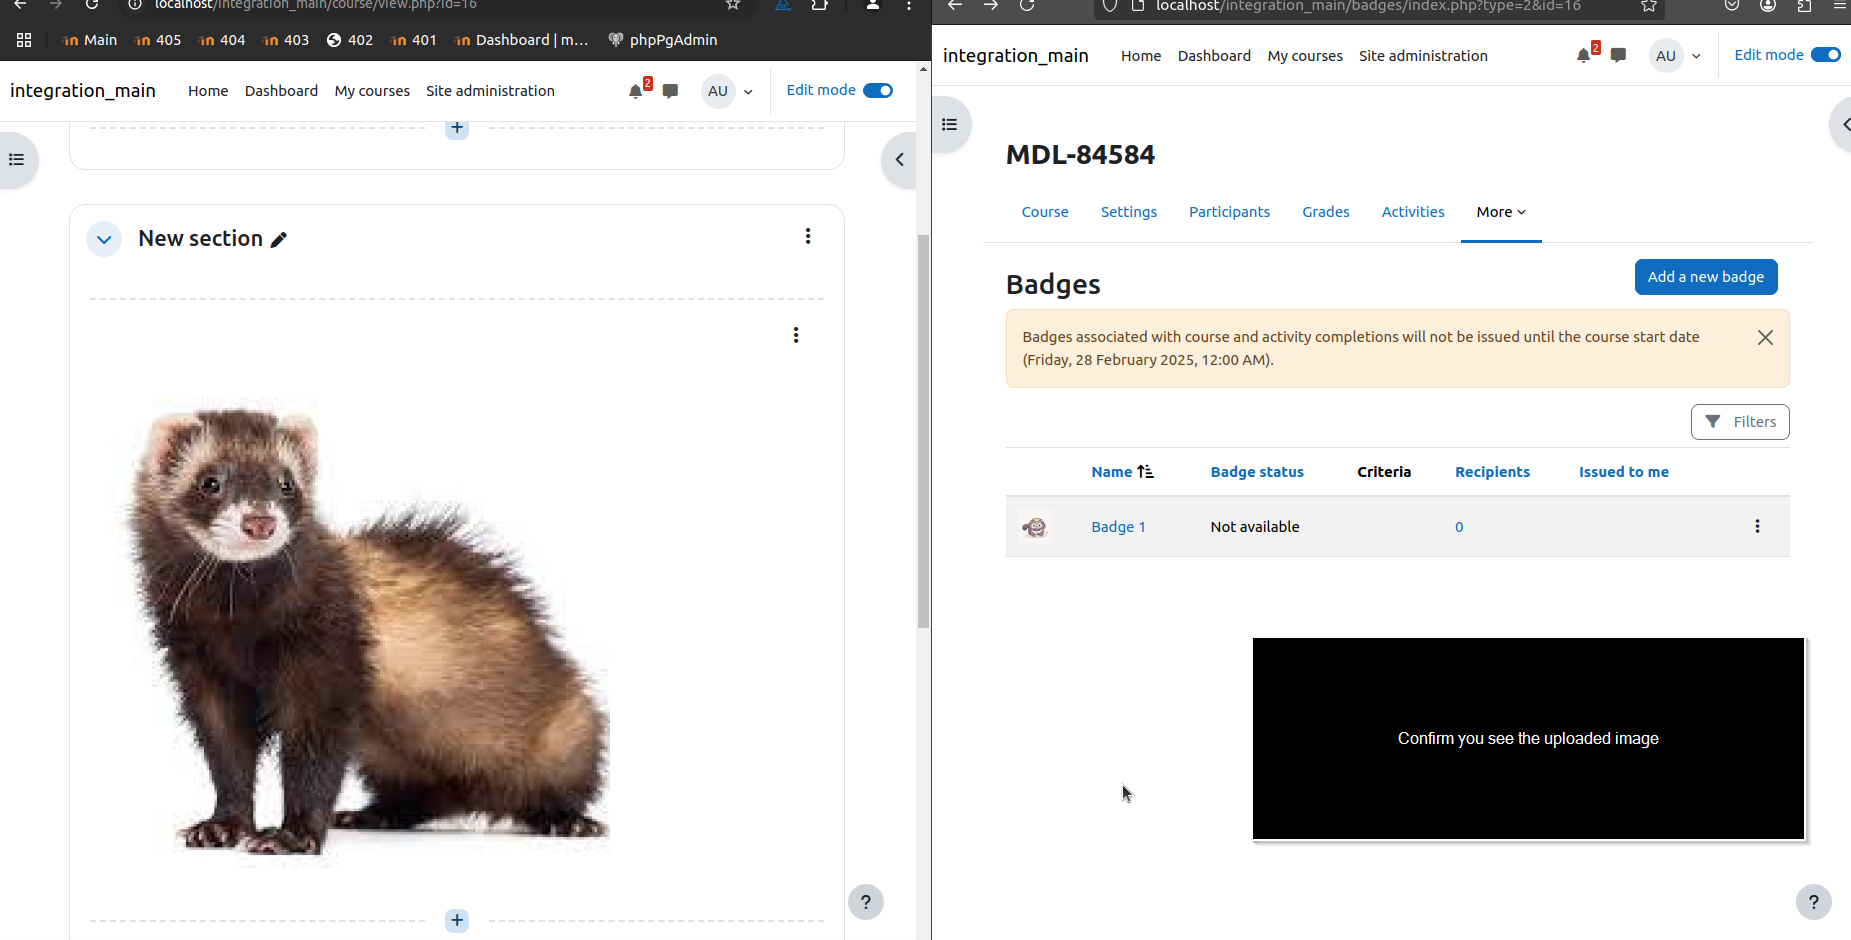Open actions menu for ferret image activity

pos(796,335)
